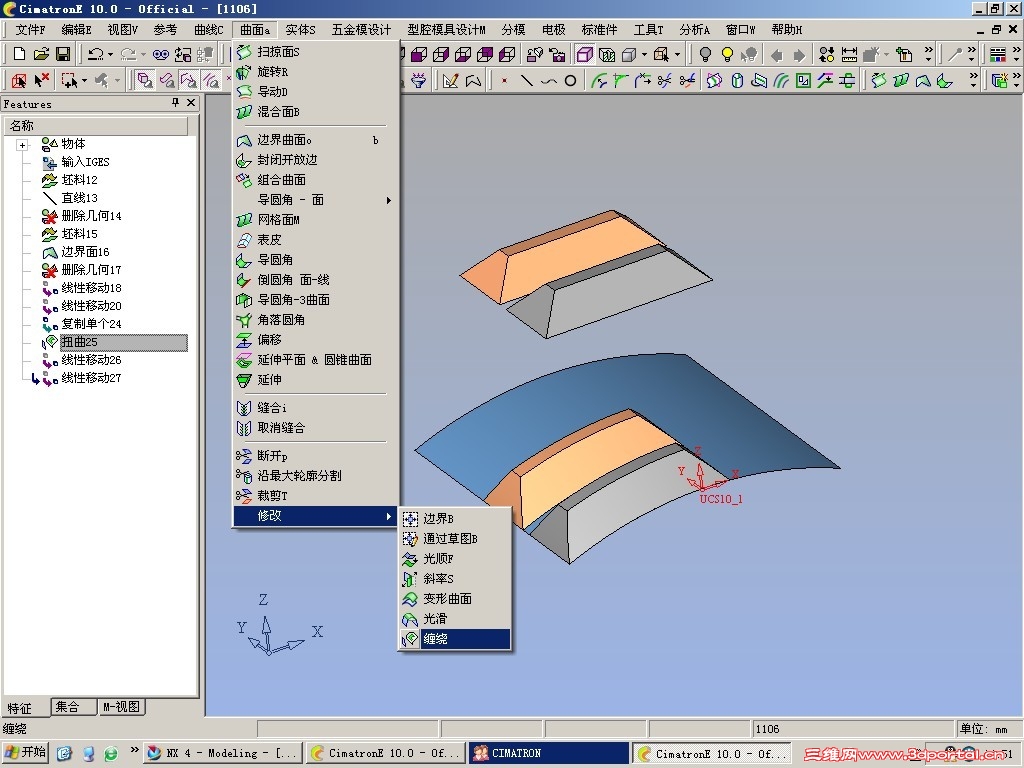This screenshot has width=1024, height=768.
Task: Choose 旋转R from the surface menu
Action: [x=316, y=72]
